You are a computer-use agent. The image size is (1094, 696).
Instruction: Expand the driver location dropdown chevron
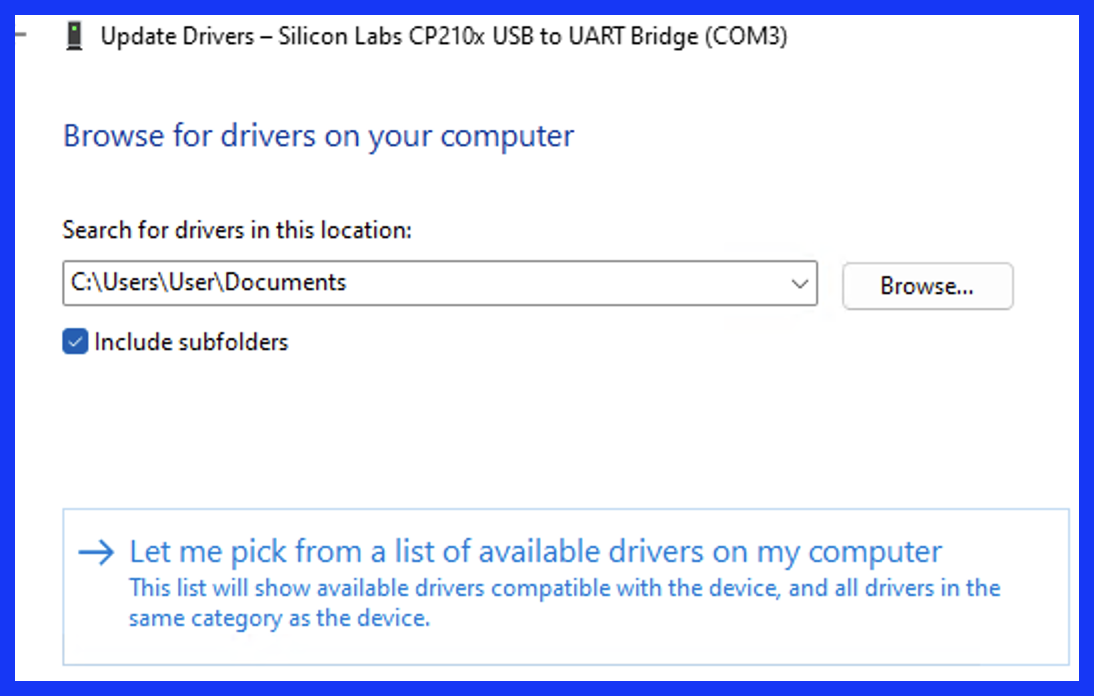tap(800, 283)
